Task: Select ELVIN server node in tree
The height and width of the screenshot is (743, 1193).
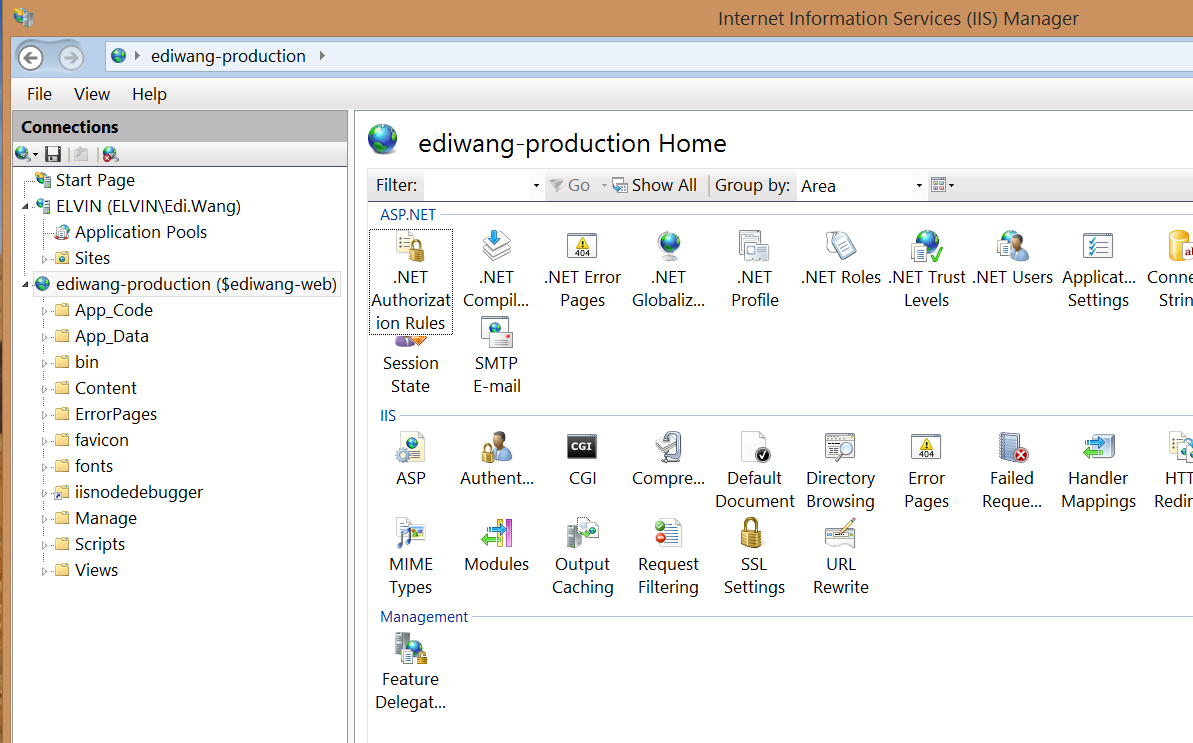Action: [148, 206]
